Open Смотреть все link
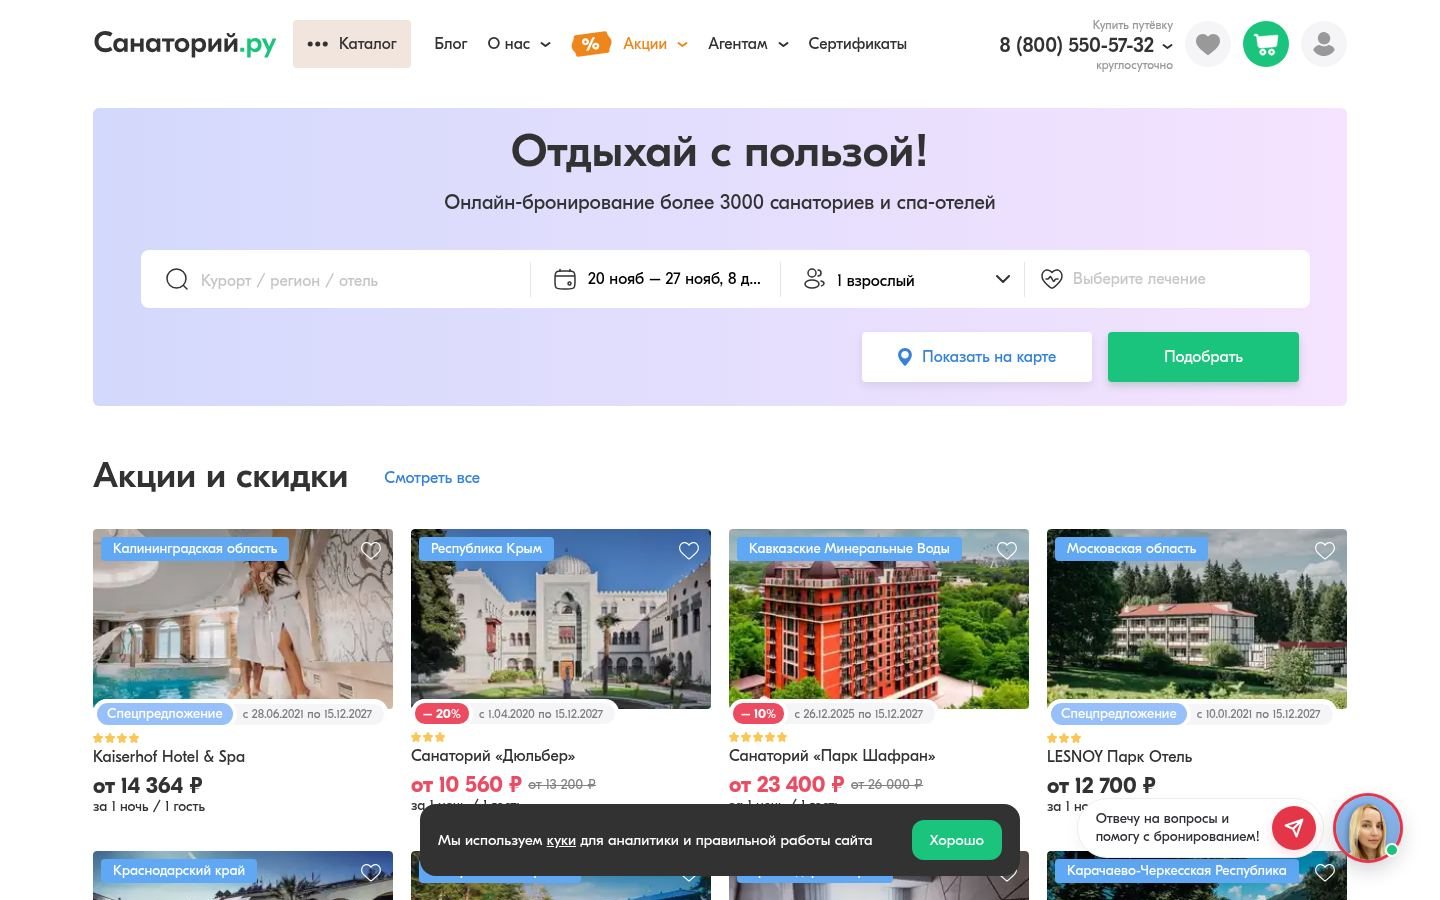Screen dimensions: 1440x900 point(432,478)
